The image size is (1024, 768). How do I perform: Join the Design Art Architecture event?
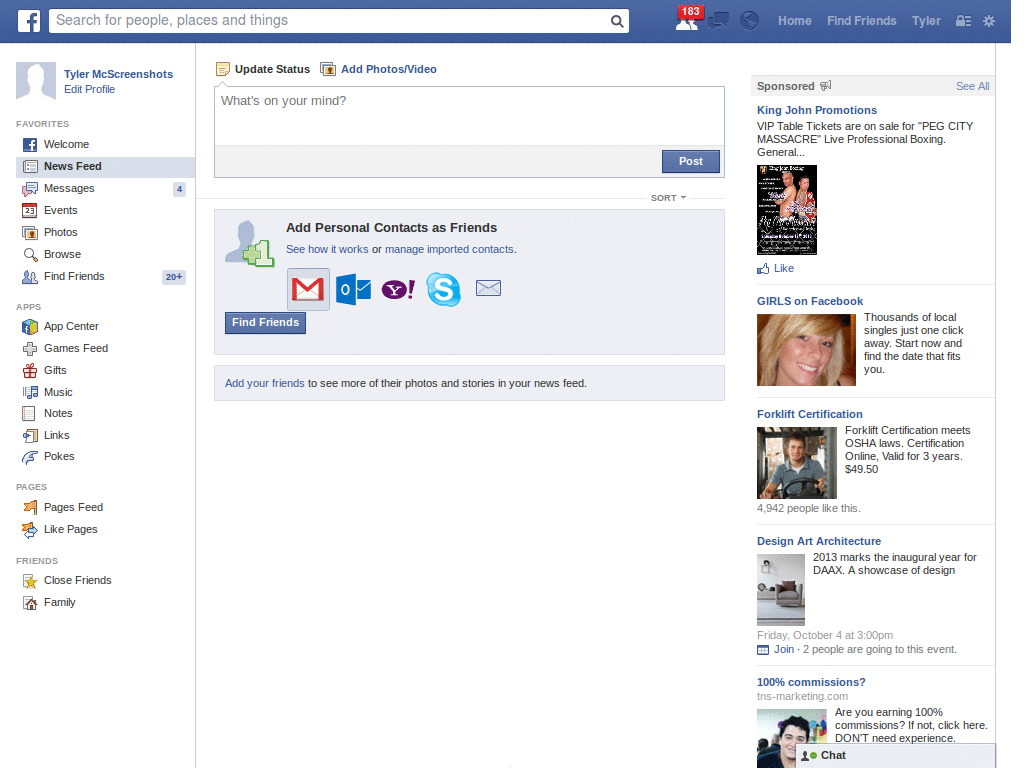coord(784,649)
